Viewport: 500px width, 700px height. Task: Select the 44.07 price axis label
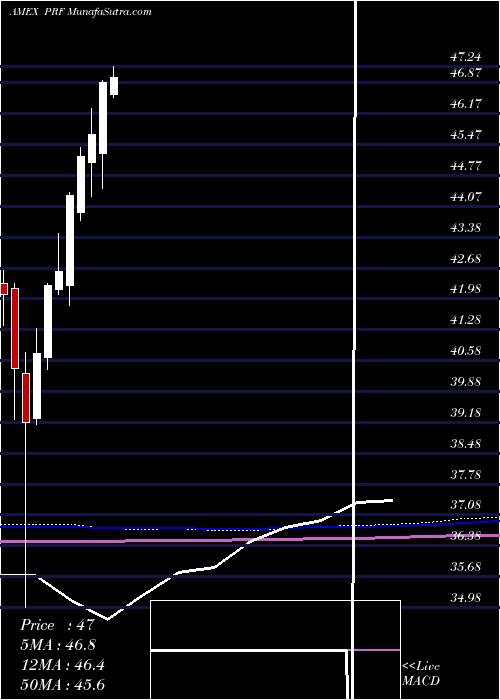pyautogui.click(x=466, y=196)
